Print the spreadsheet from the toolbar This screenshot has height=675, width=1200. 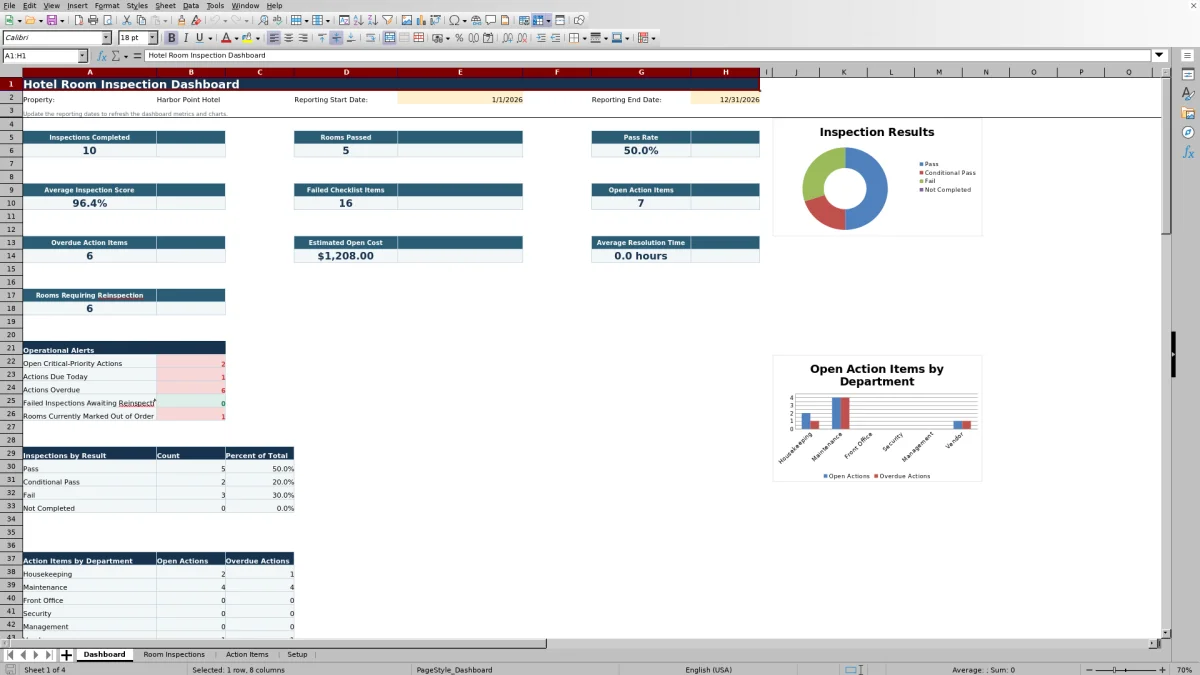92,20
